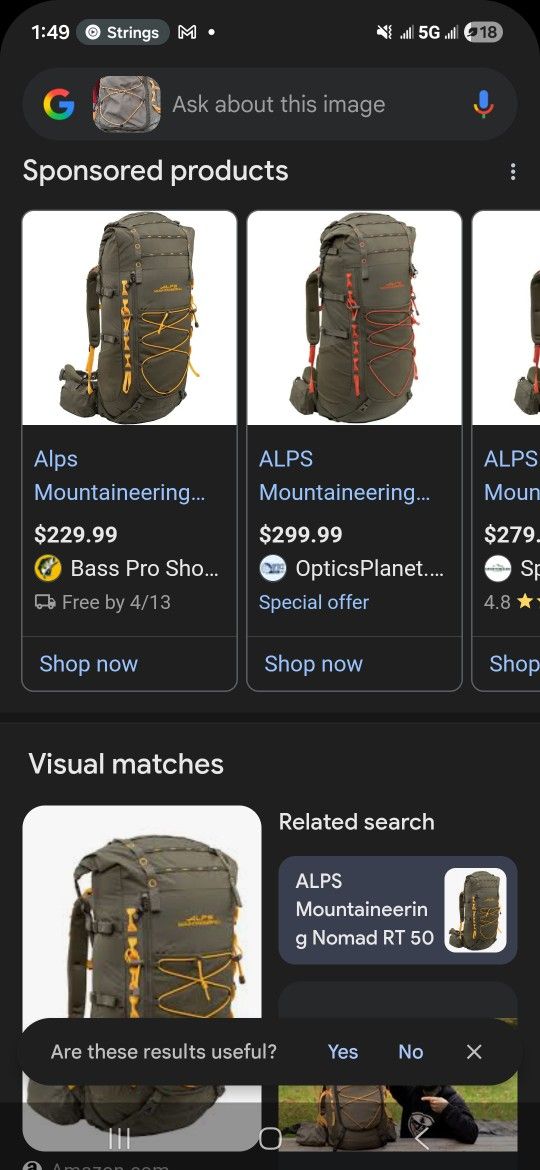Select the red-corded backpack product image
Screen dimensions: 540x1170
pyautogui.click(x=354, y=318)
